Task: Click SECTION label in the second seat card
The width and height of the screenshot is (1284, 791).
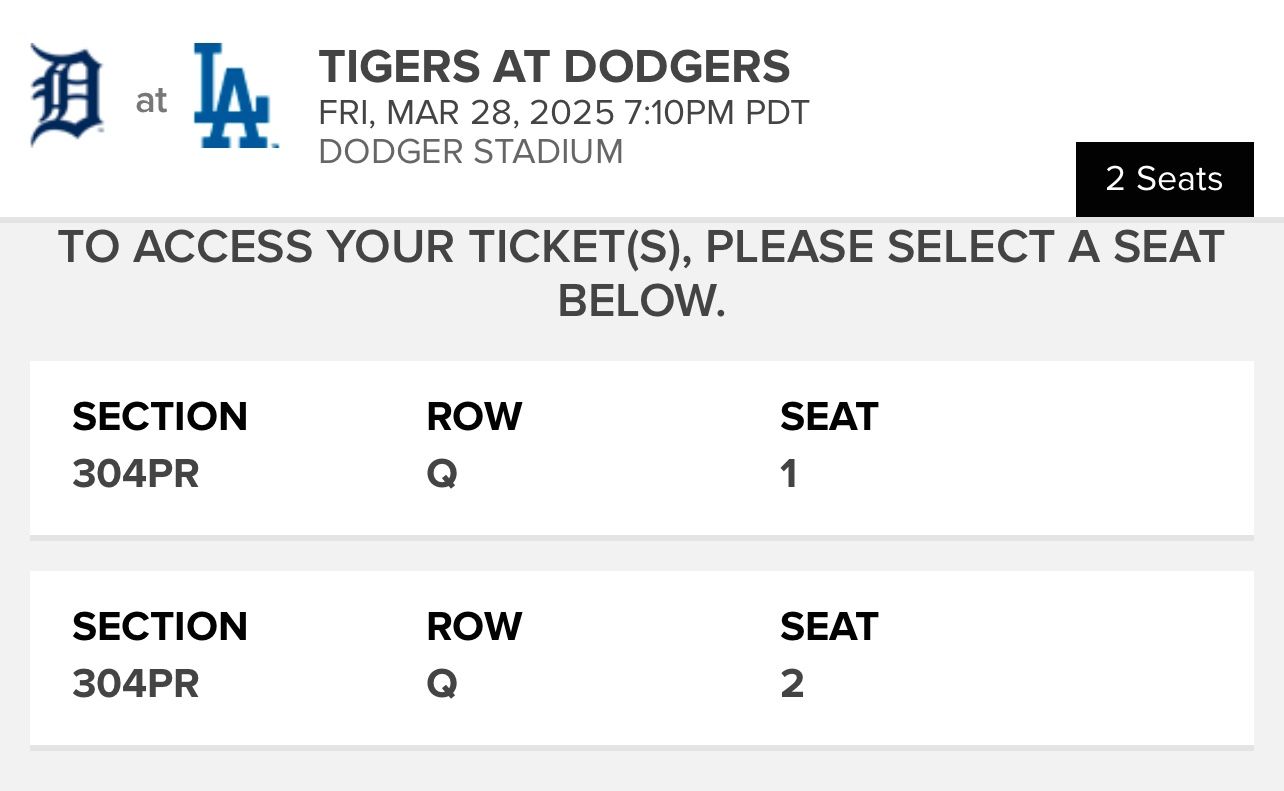Action: (160, 627)
